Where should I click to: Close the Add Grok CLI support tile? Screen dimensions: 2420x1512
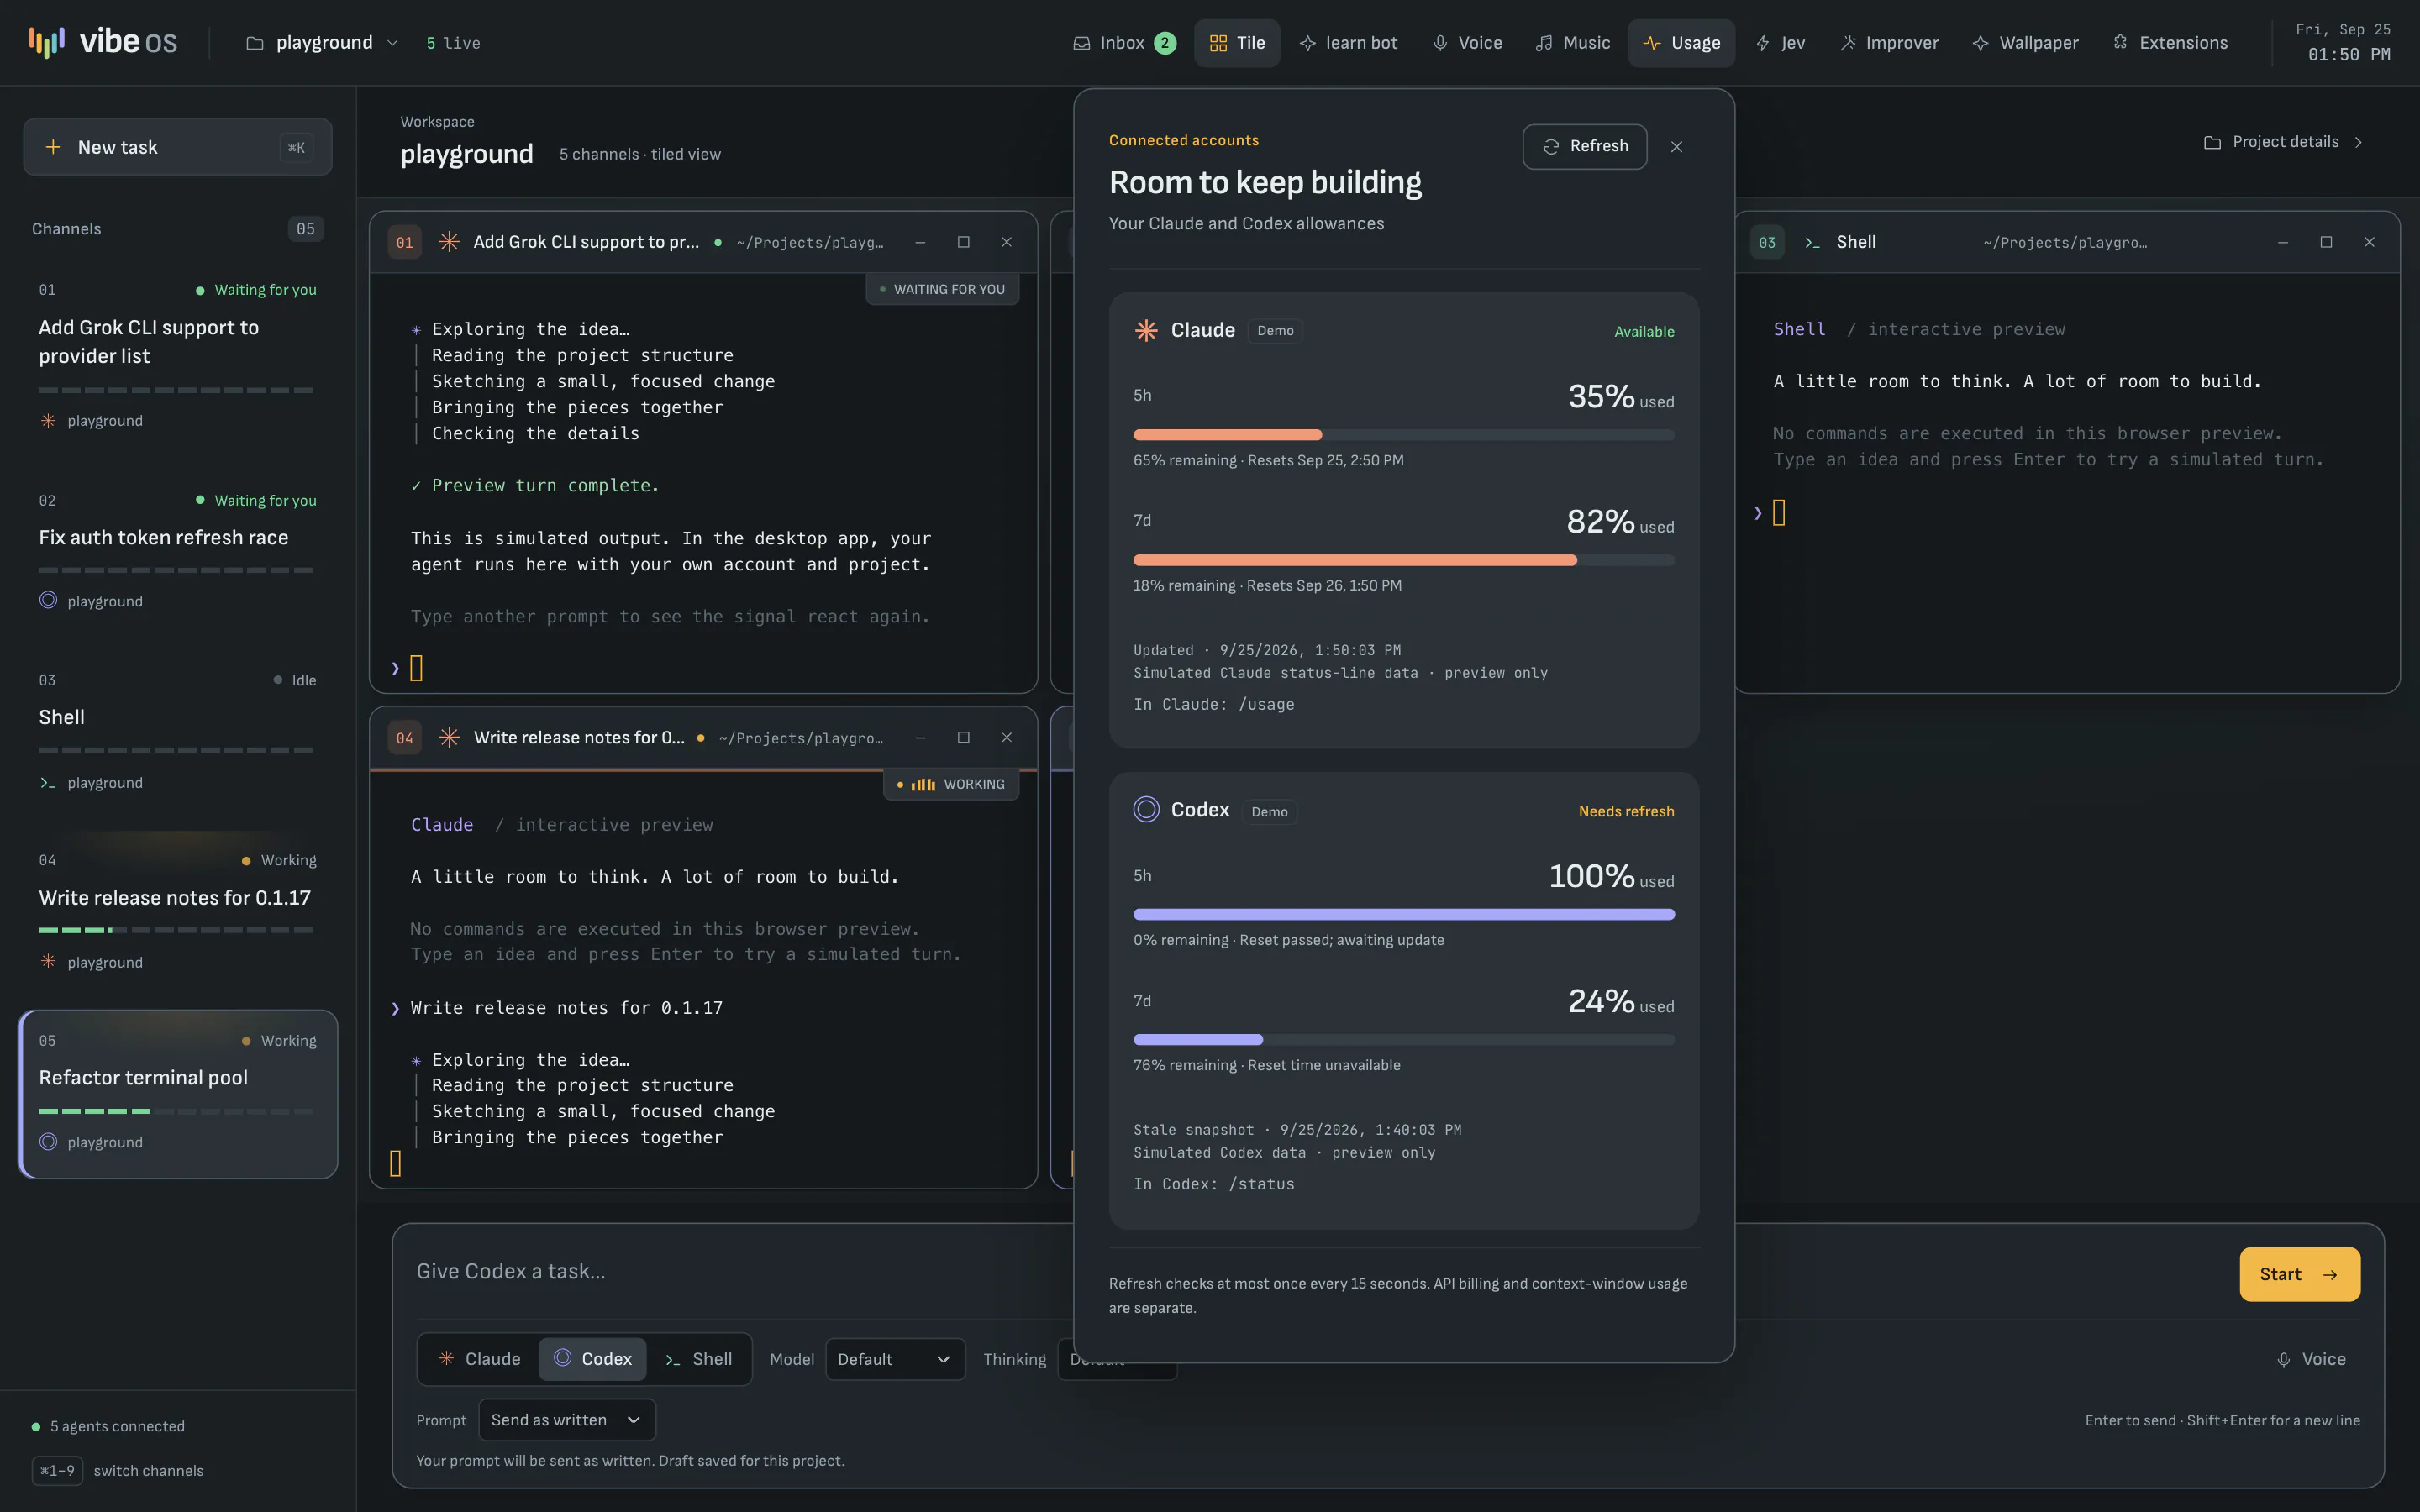click(x=1007, y=242)
